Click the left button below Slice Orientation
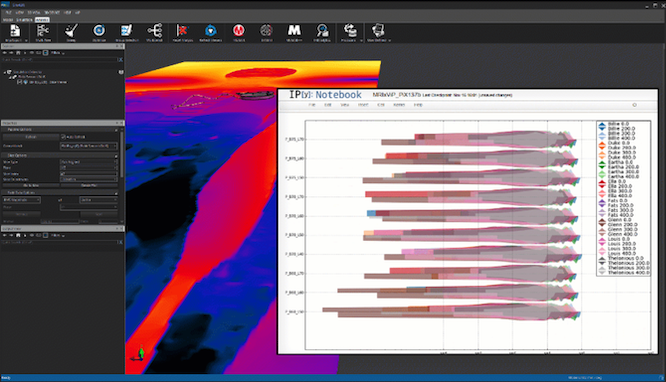 (x=31, y=185)
